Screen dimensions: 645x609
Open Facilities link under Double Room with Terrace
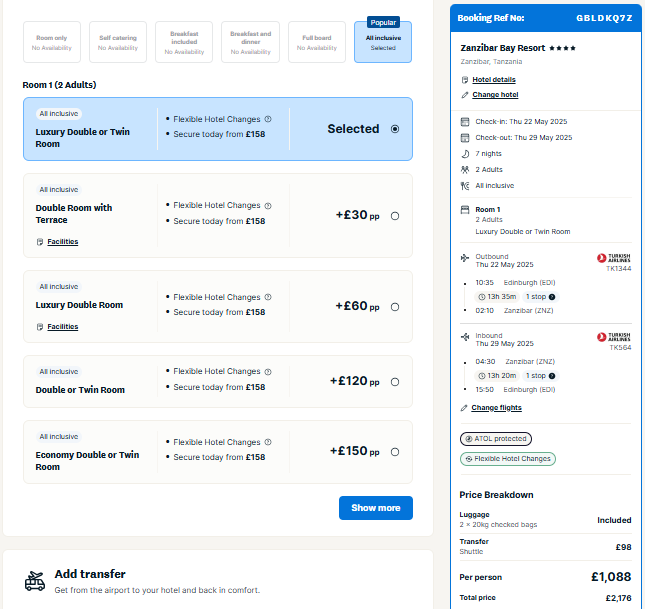(x=63, y=242)
